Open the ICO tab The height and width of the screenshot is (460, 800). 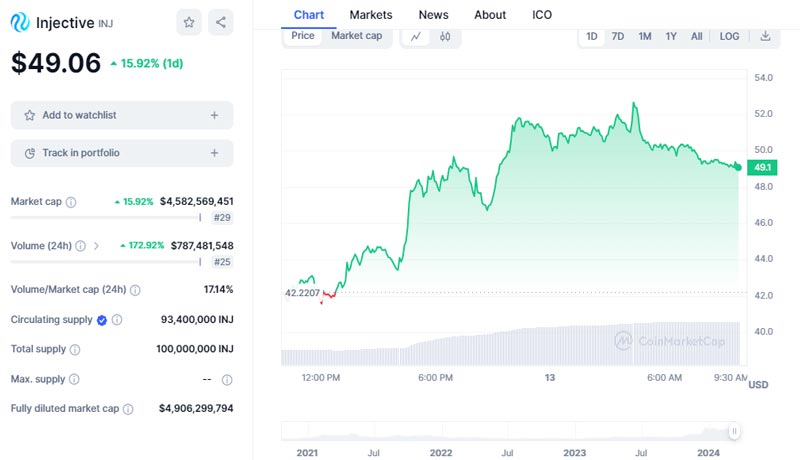click(x=542, y=15)
